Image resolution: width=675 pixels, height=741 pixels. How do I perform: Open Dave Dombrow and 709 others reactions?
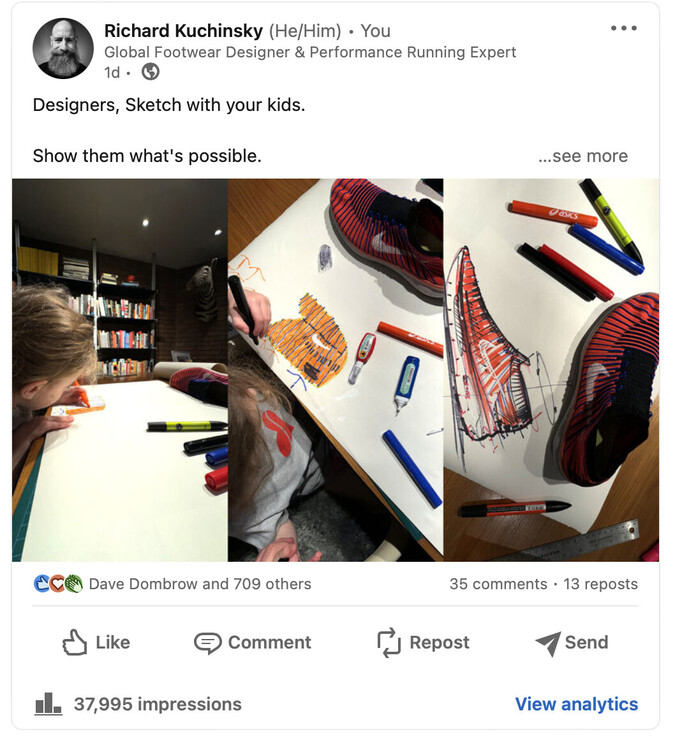[200, 584]
